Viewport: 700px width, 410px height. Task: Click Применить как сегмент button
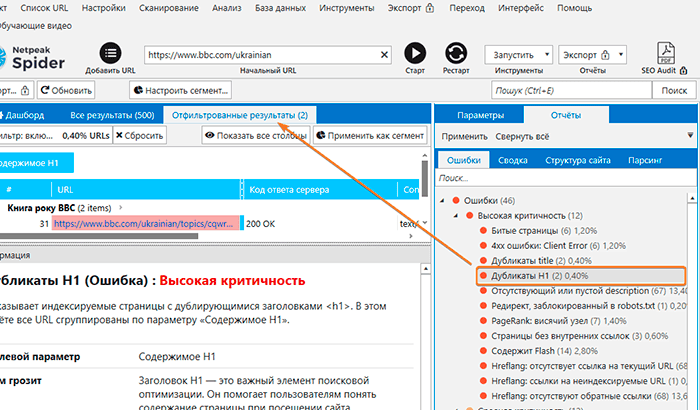click(370, 135)
